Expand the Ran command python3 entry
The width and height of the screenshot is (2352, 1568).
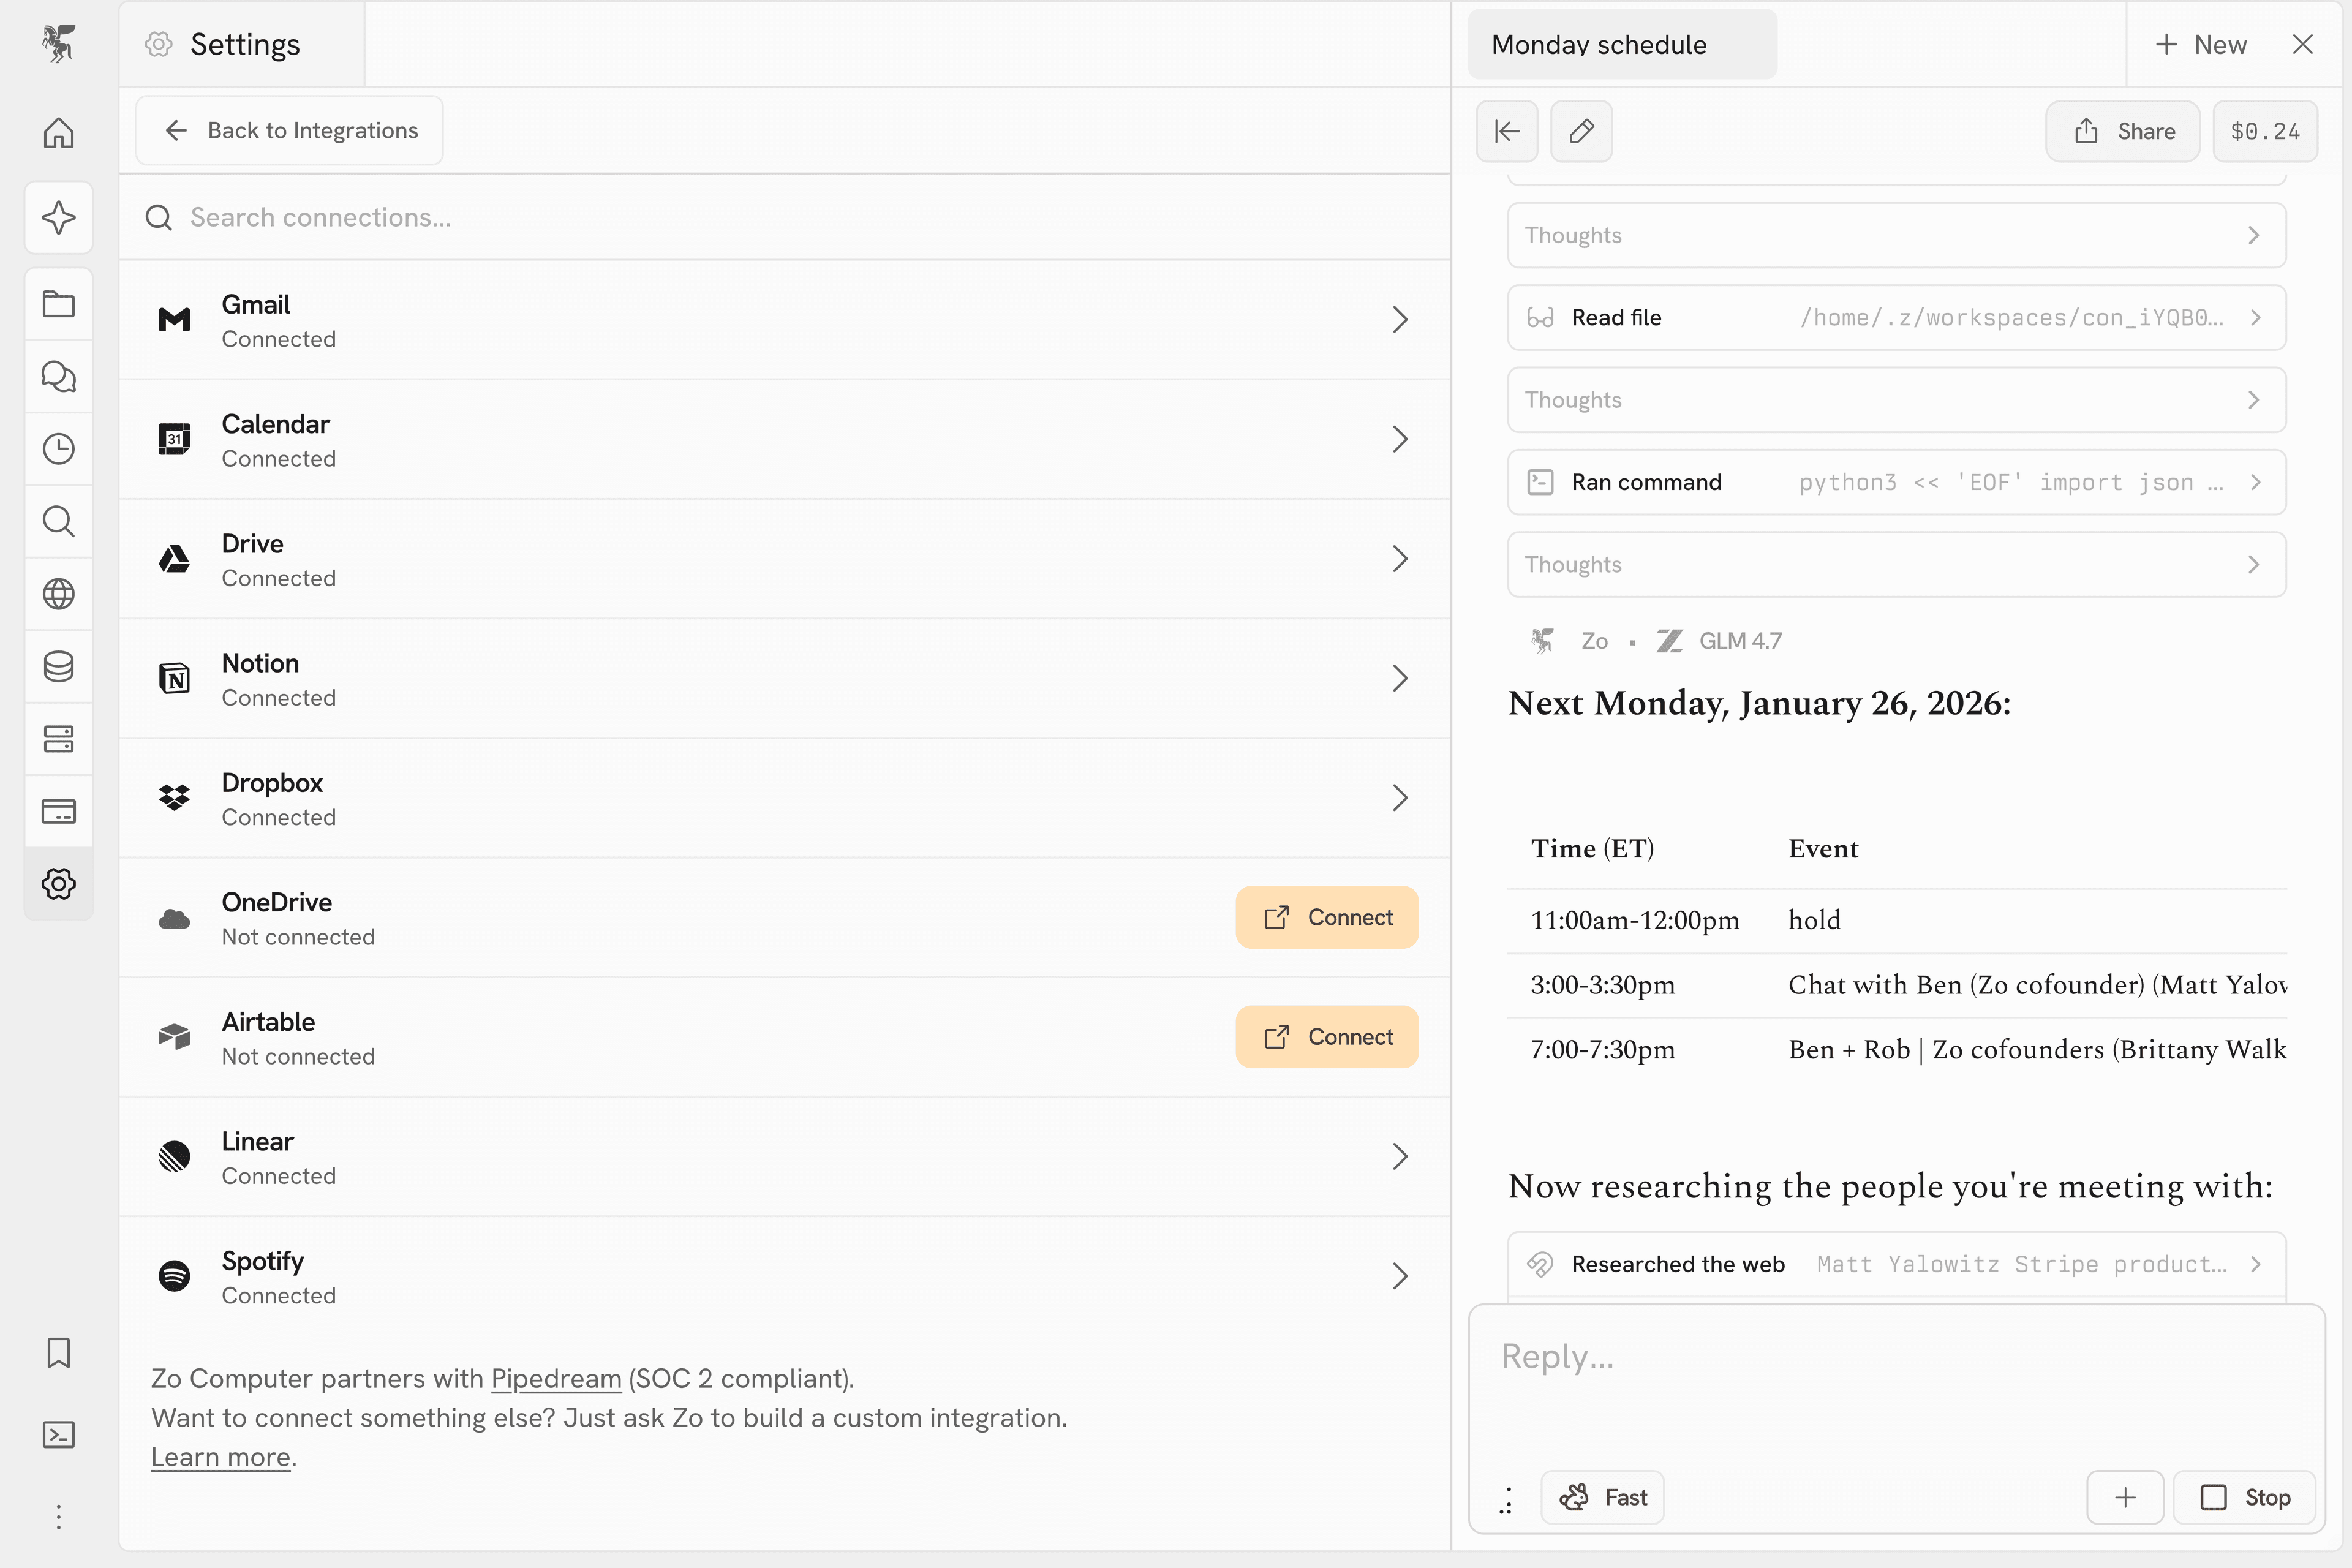point(1895,482)
